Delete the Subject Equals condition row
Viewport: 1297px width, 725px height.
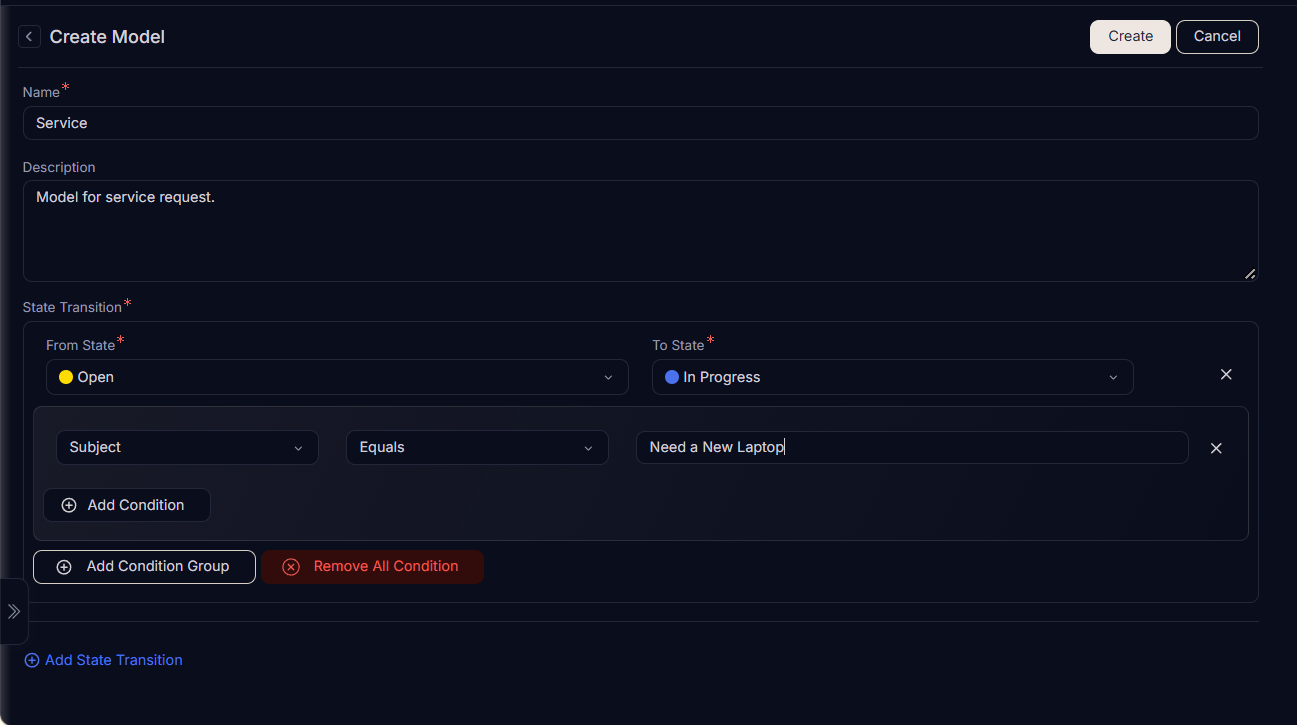(x=1216, y=448)
